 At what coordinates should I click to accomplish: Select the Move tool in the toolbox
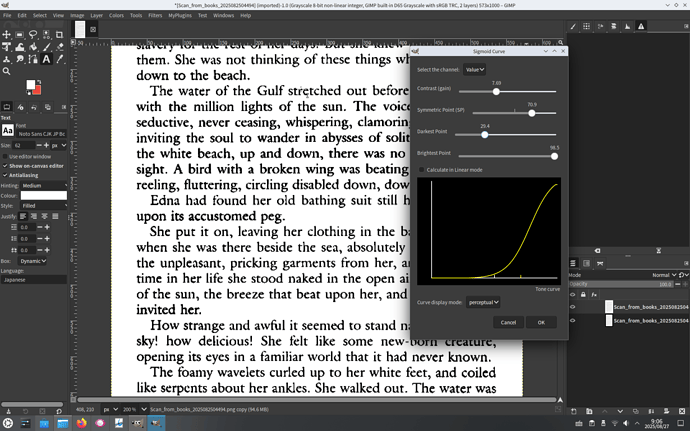7,34
